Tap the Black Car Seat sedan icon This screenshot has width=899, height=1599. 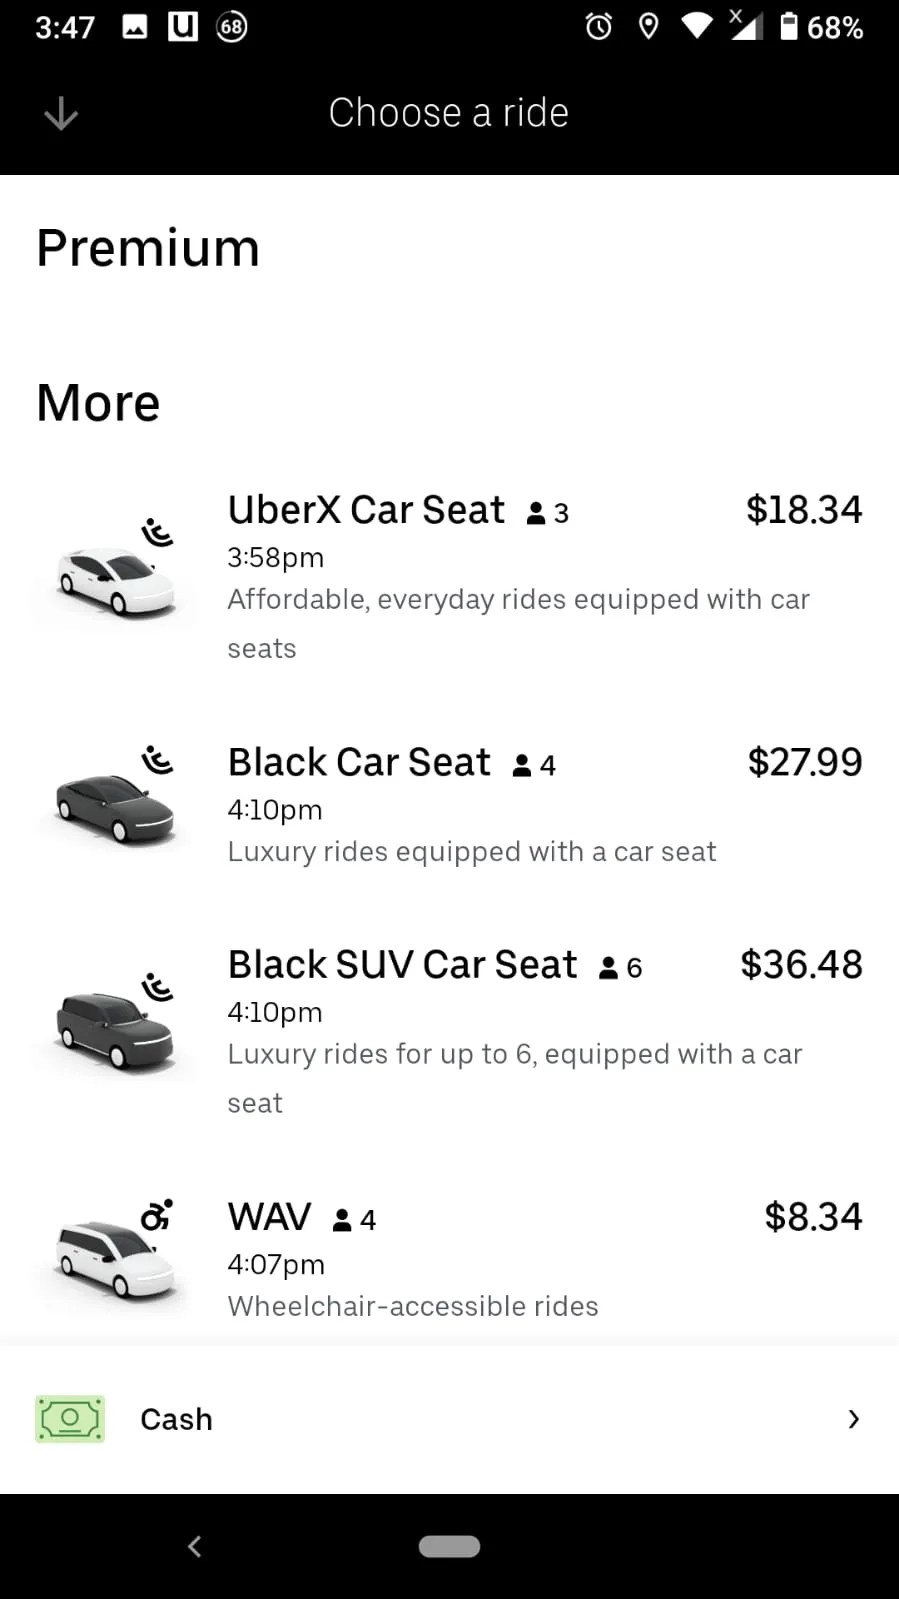click(115, 806)
